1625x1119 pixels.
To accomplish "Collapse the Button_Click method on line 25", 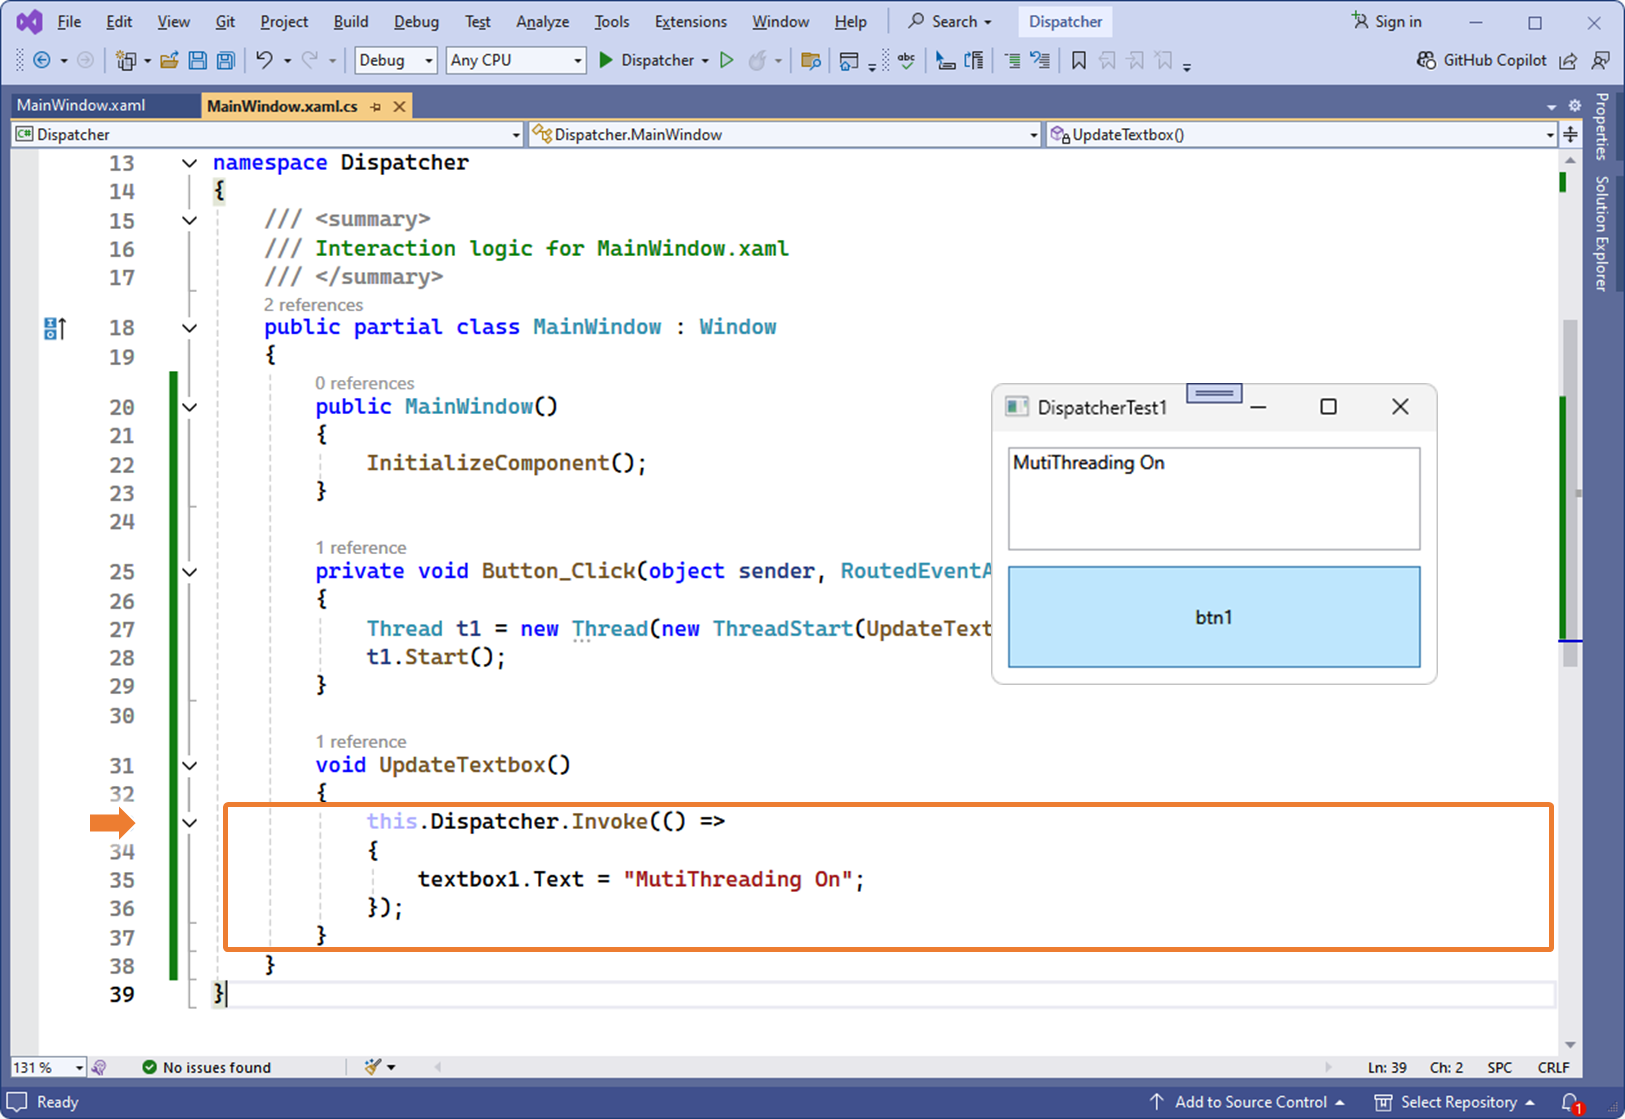I will pos(189,572).
